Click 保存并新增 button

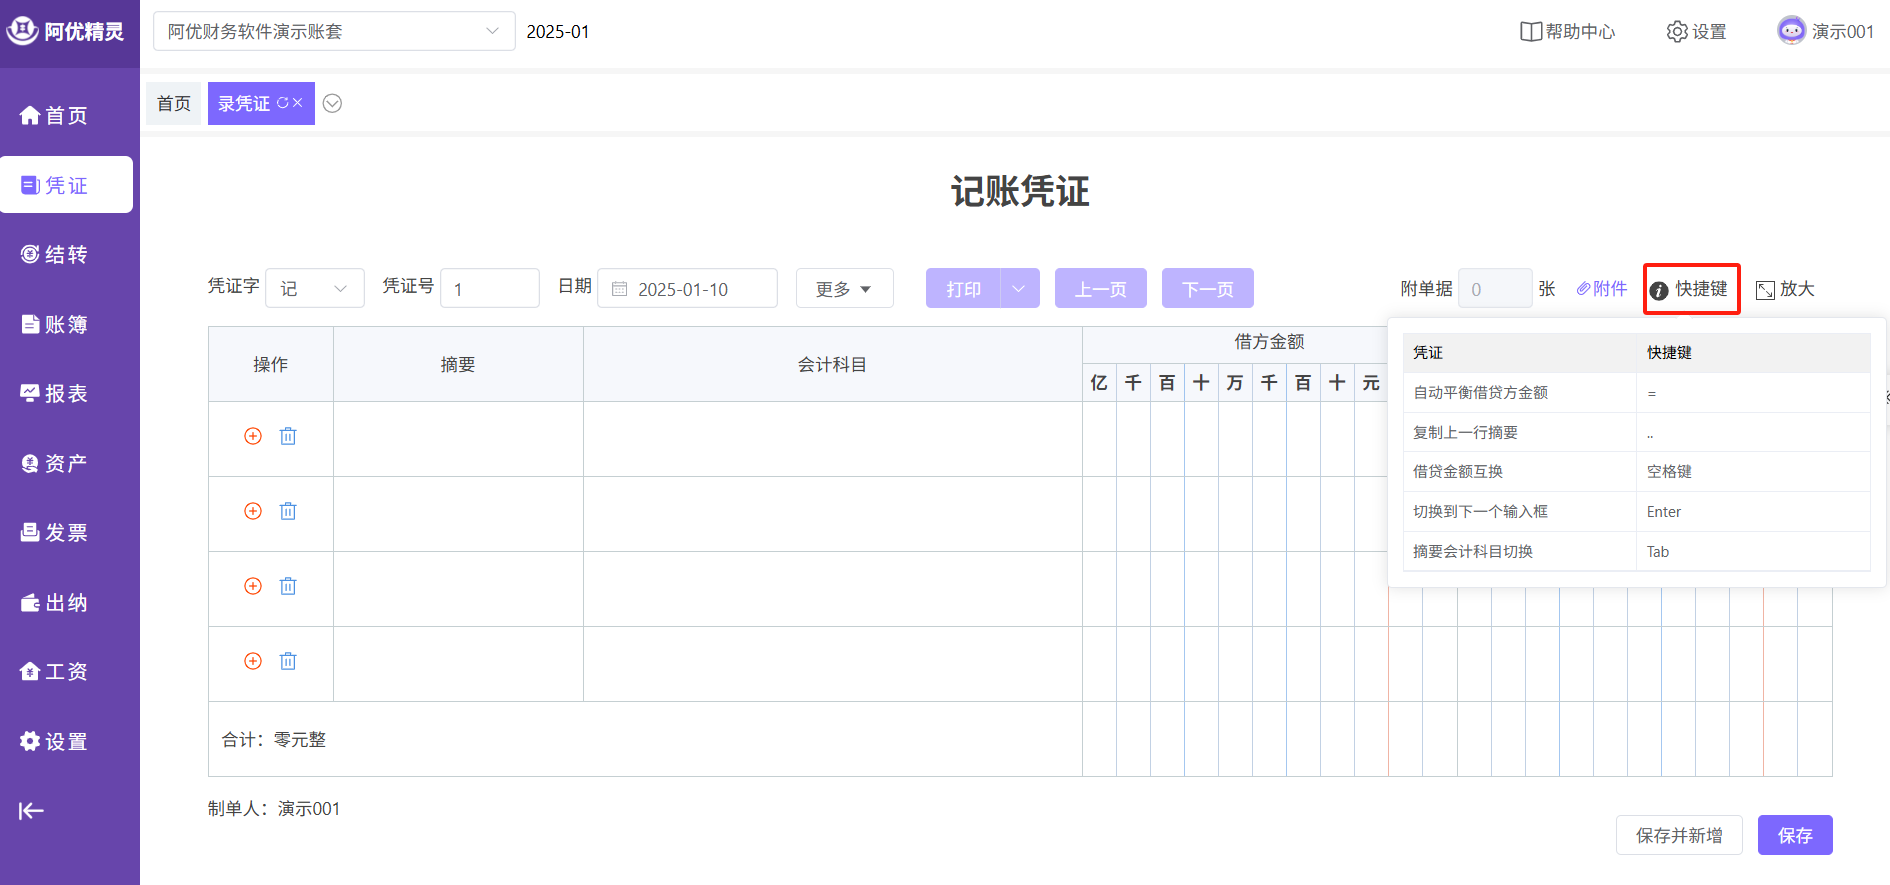tap(1678, 835)
